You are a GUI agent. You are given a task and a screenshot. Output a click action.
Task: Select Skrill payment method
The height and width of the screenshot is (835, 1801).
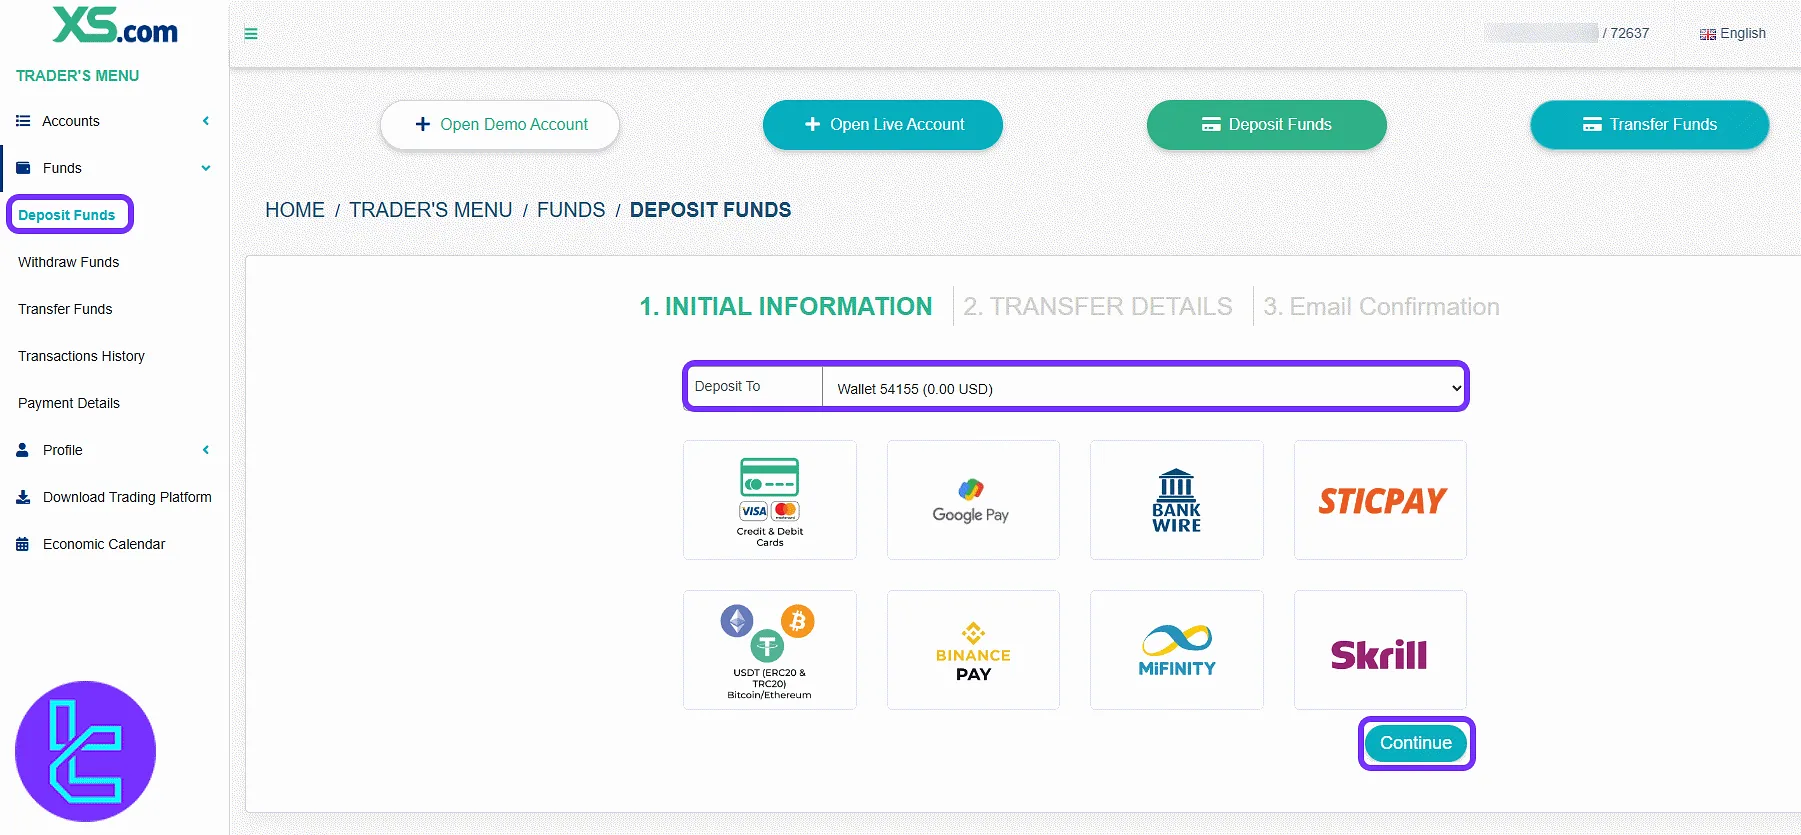(x=1380, y=650)
